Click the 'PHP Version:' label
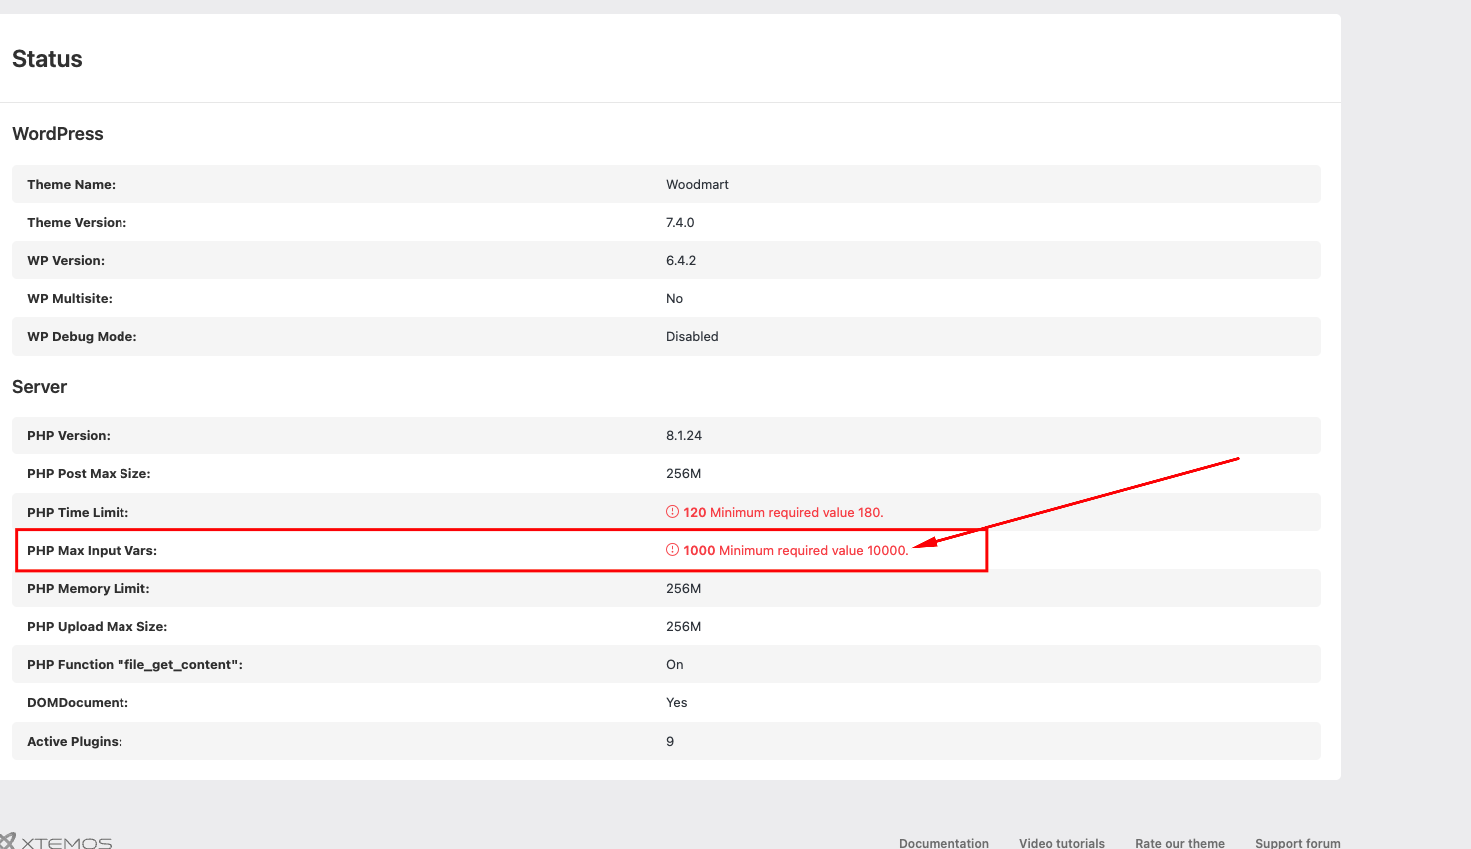This screenshot has height=849, width=1471. [69, 436]
